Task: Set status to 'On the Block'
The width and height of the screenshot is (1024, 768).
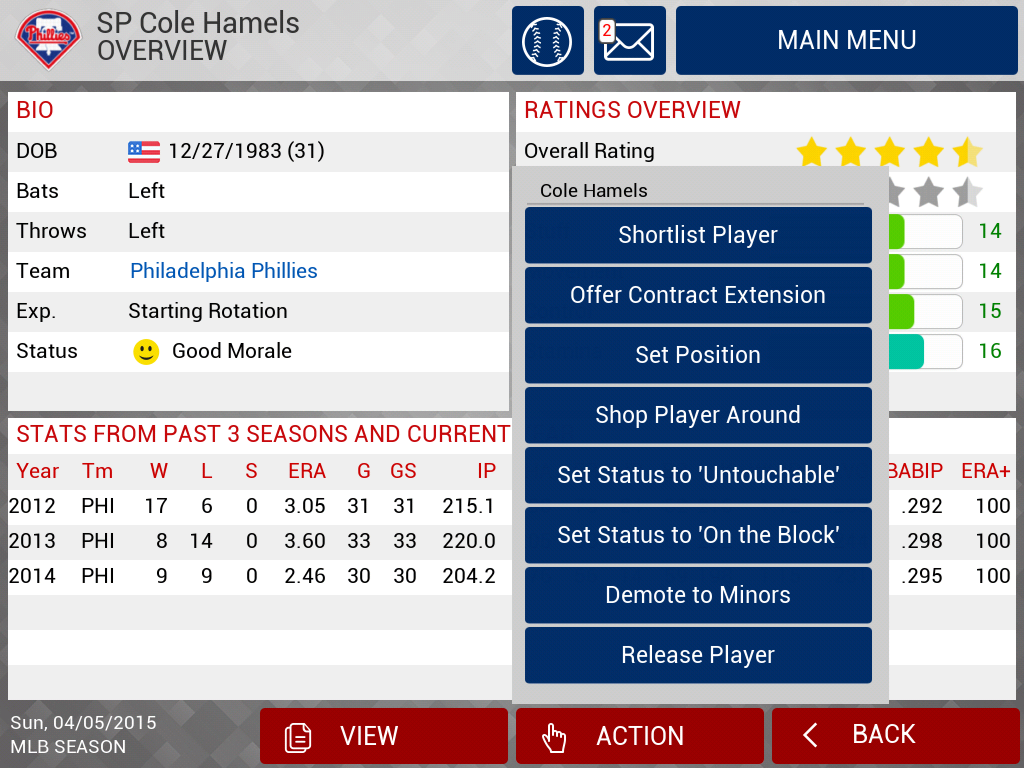Action: 698,536
